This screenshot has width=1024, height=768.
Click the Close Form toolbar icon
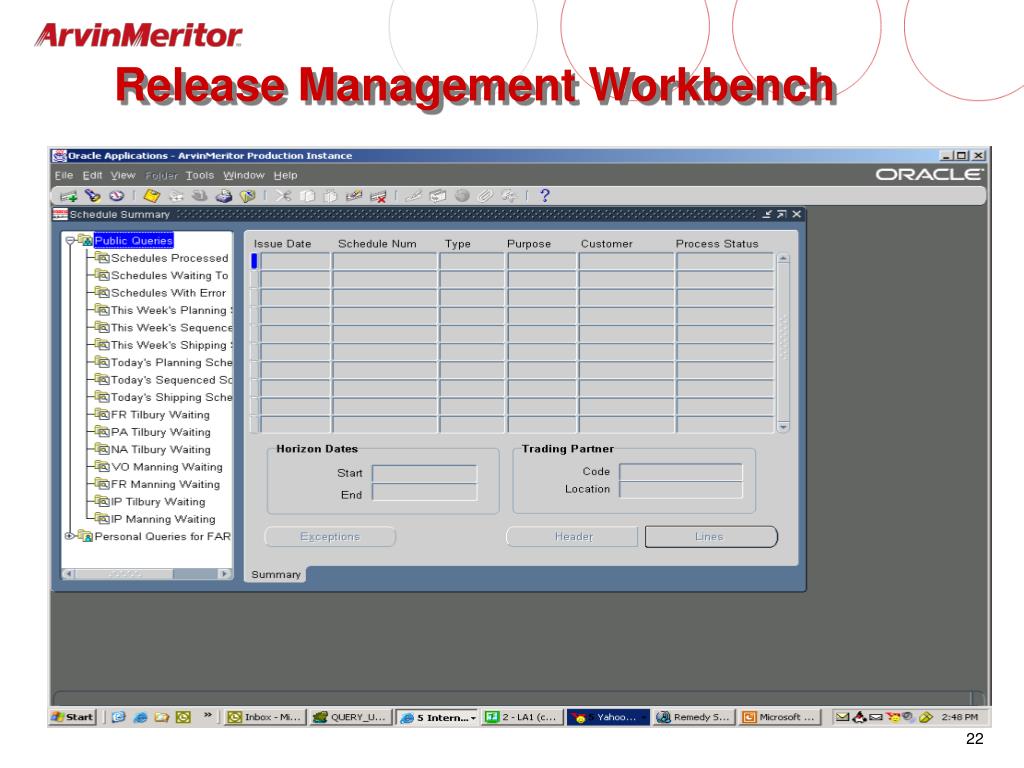(248, 196)
